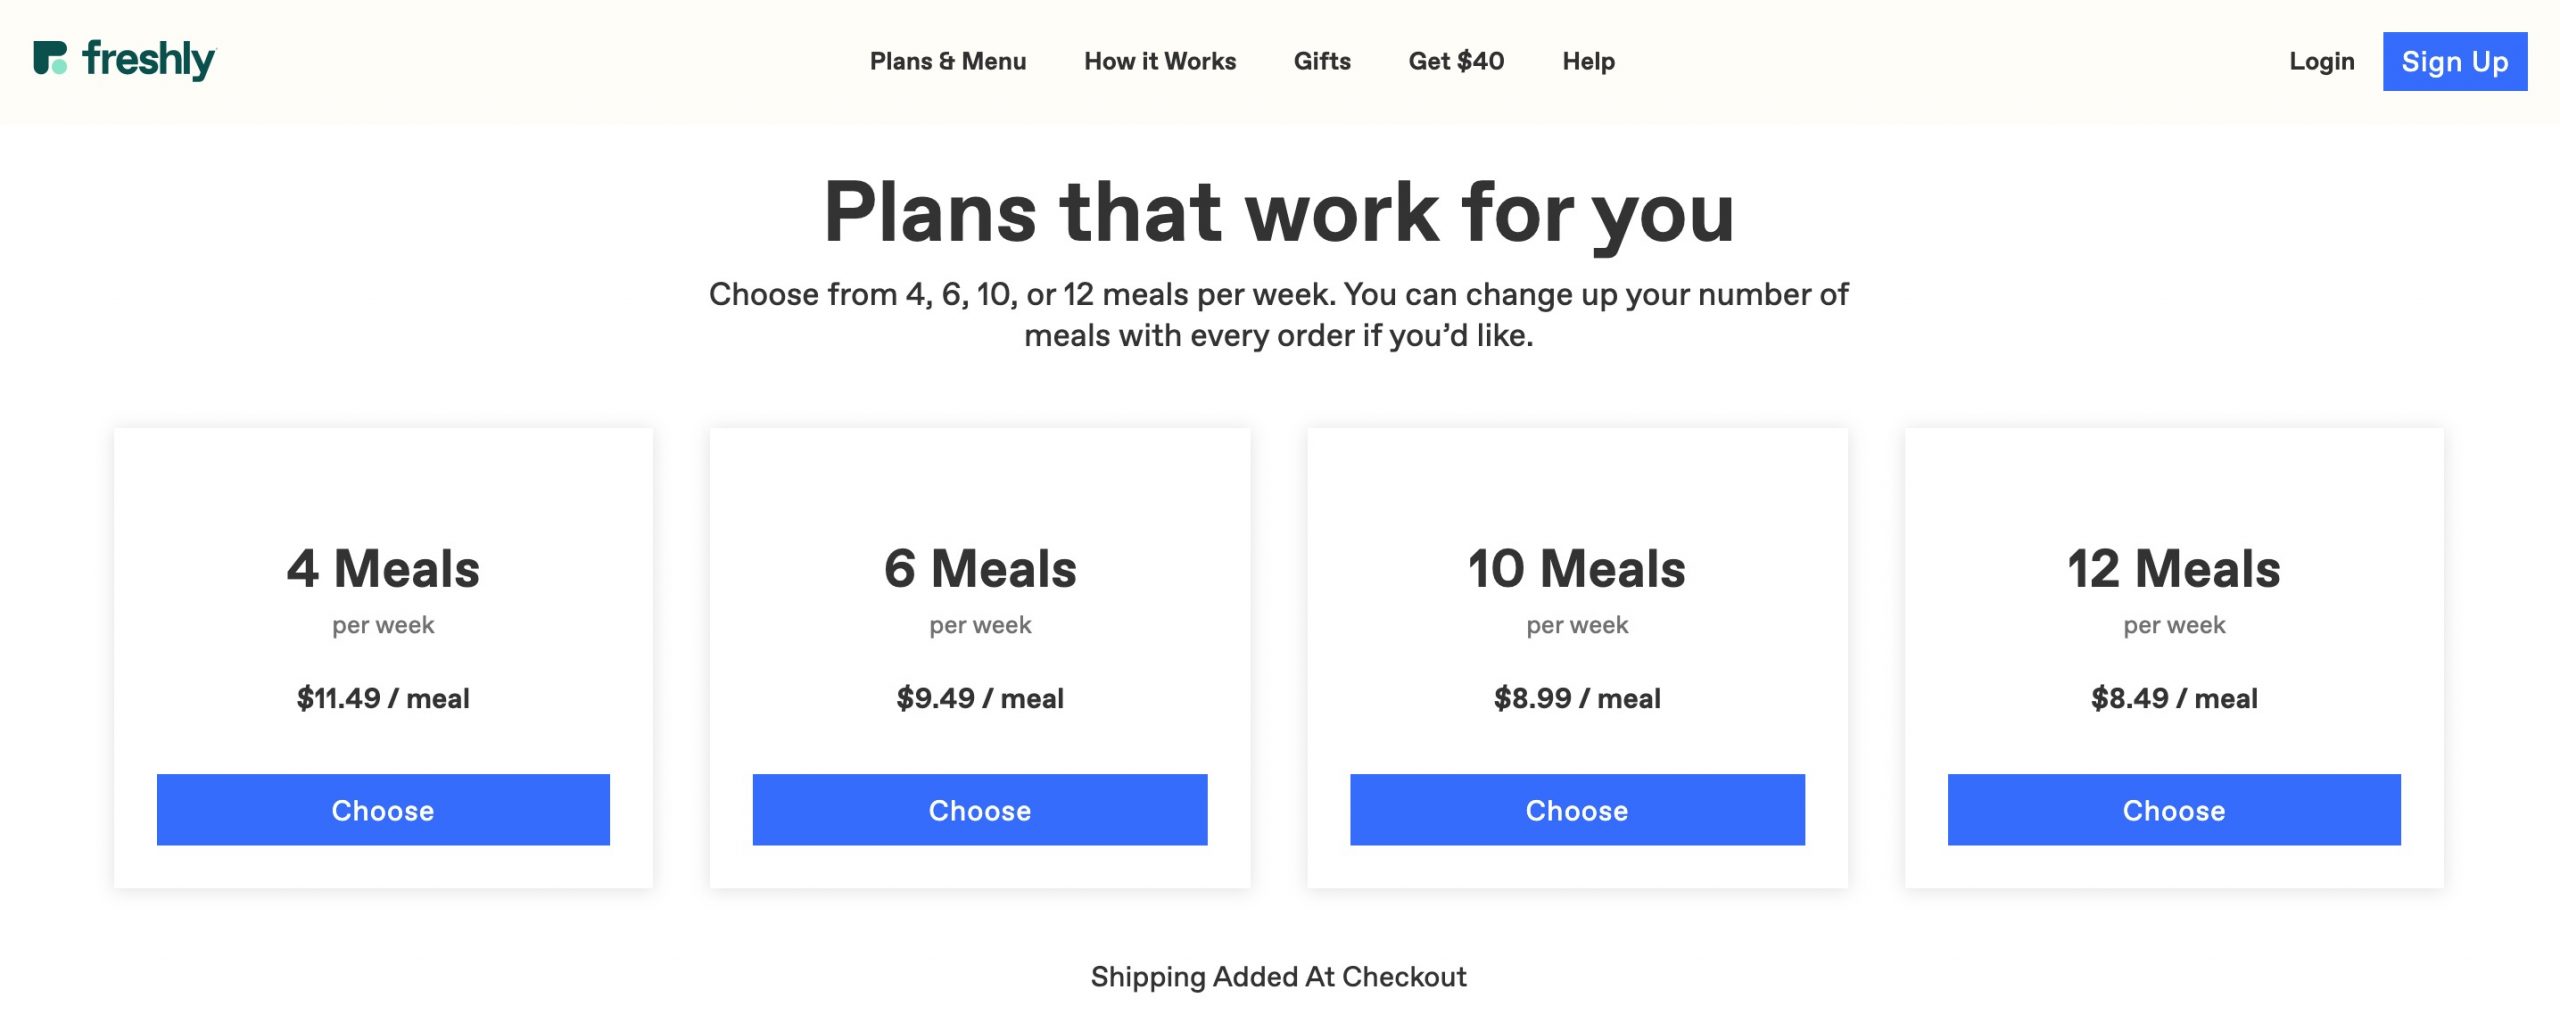2560x1031 pixels.
Task: Click the 12 Meals card heading
Action: (2174, 569)
